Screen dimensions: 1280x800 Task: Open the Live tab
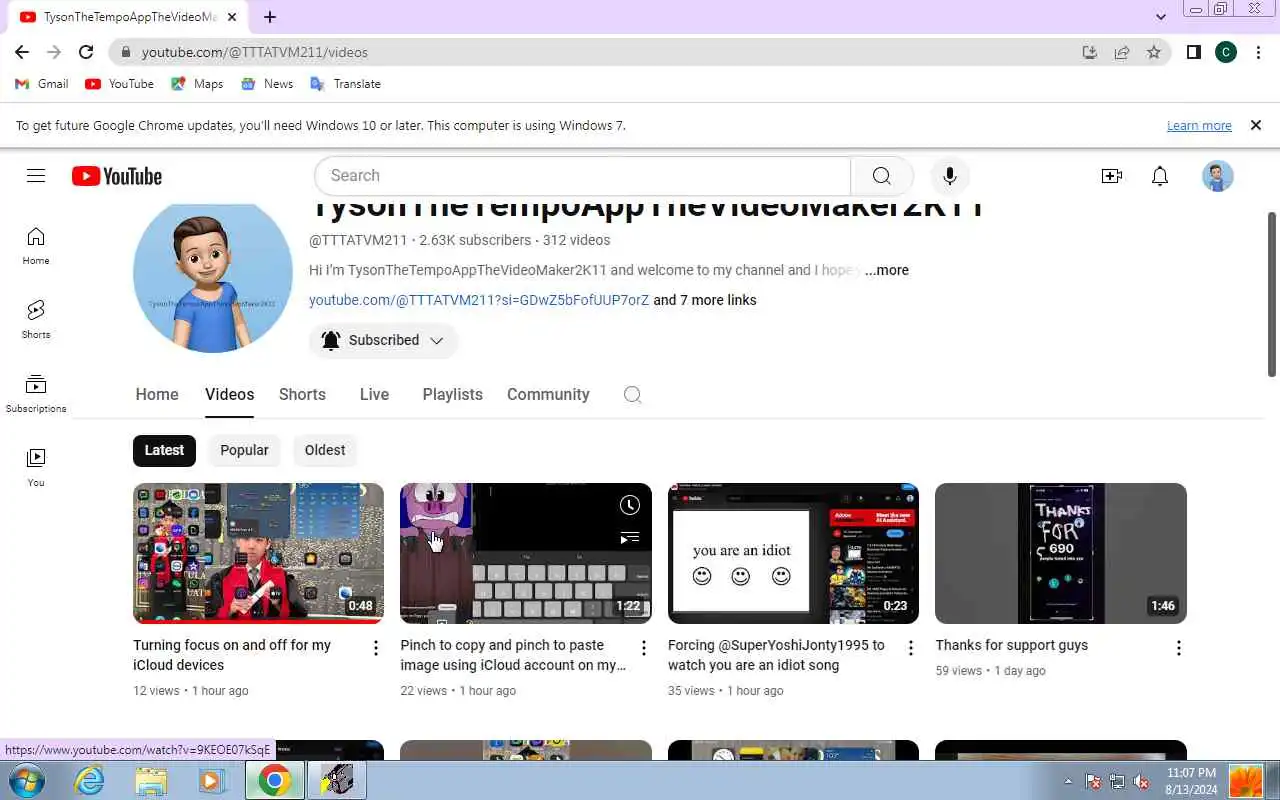point(374,394)
